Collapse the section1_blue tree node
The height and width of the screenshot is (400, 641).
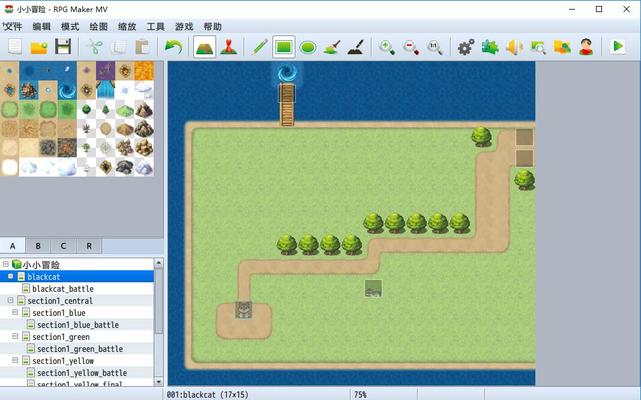click(x=16, y=312)
